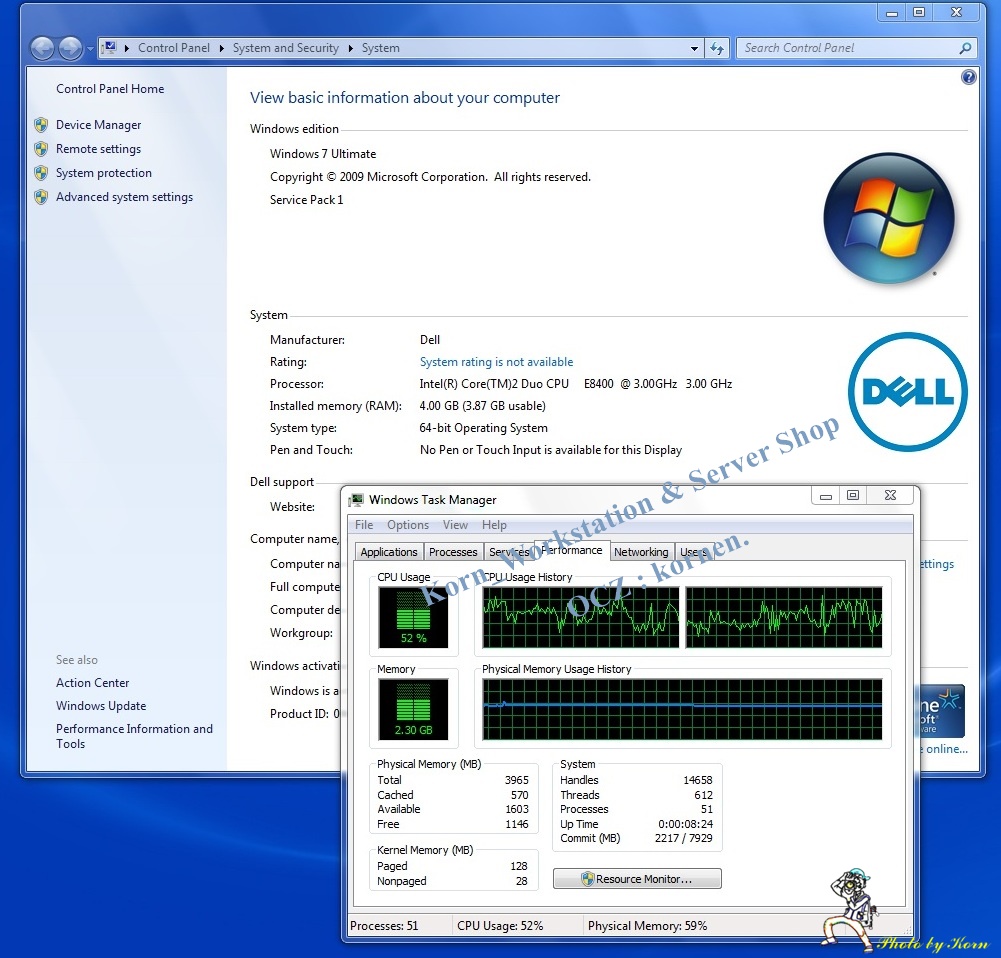Expand the arrow after System and Security breadcrumb

coord(350,48)
